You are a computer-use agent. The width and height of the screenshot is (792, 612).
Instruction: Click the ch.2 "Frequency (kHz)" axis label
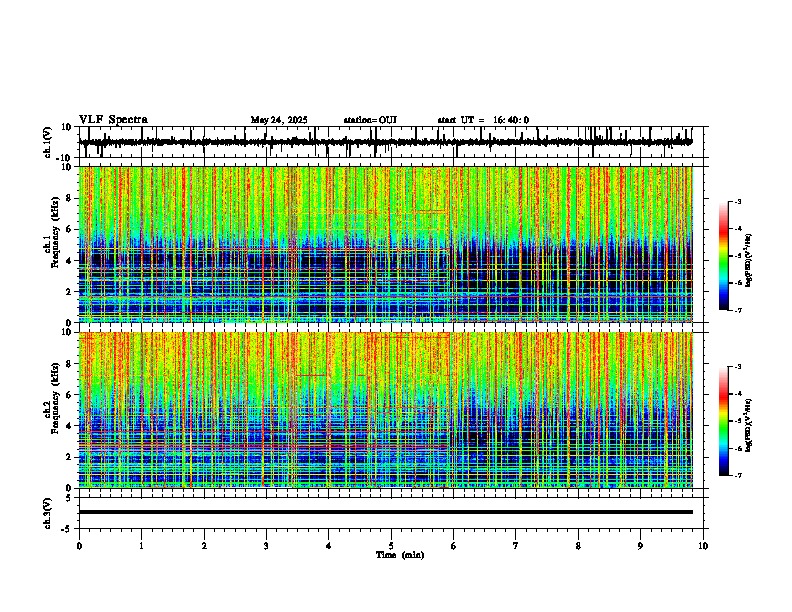tap(56, 398)
